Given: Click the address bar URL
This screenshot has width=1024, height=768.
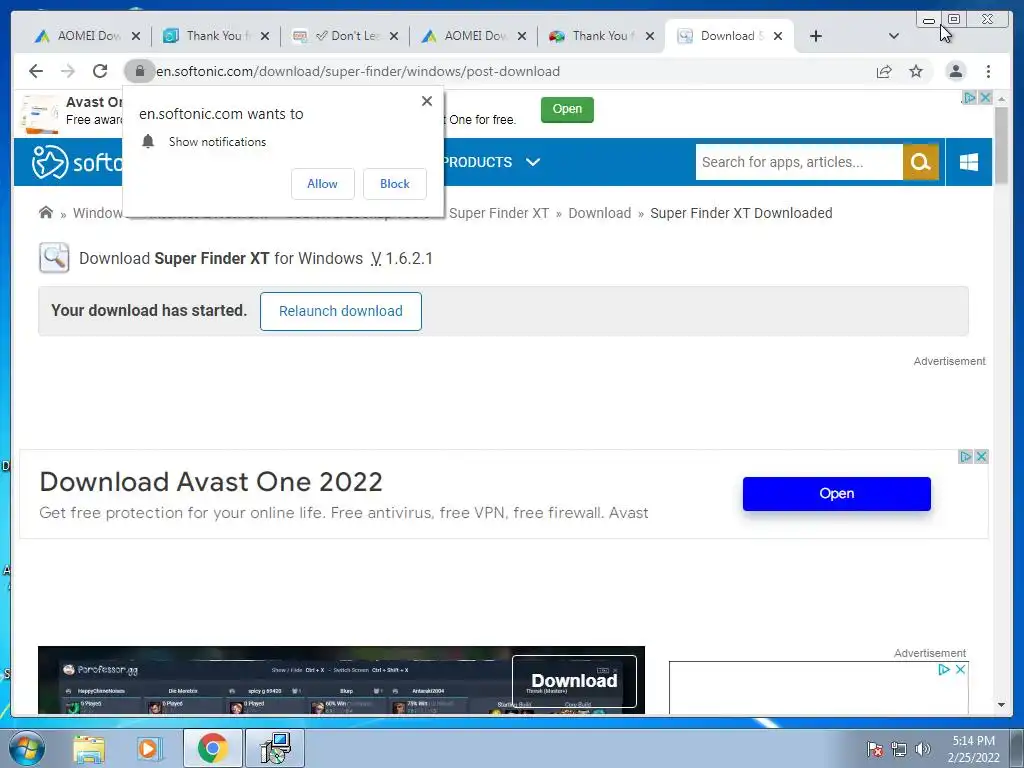Looking at the screenshot, I should pos(357,71).
